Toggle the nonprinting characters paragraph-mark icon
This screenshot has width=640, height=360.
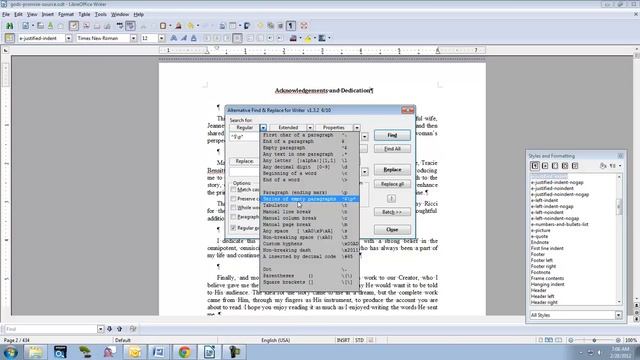291,26
